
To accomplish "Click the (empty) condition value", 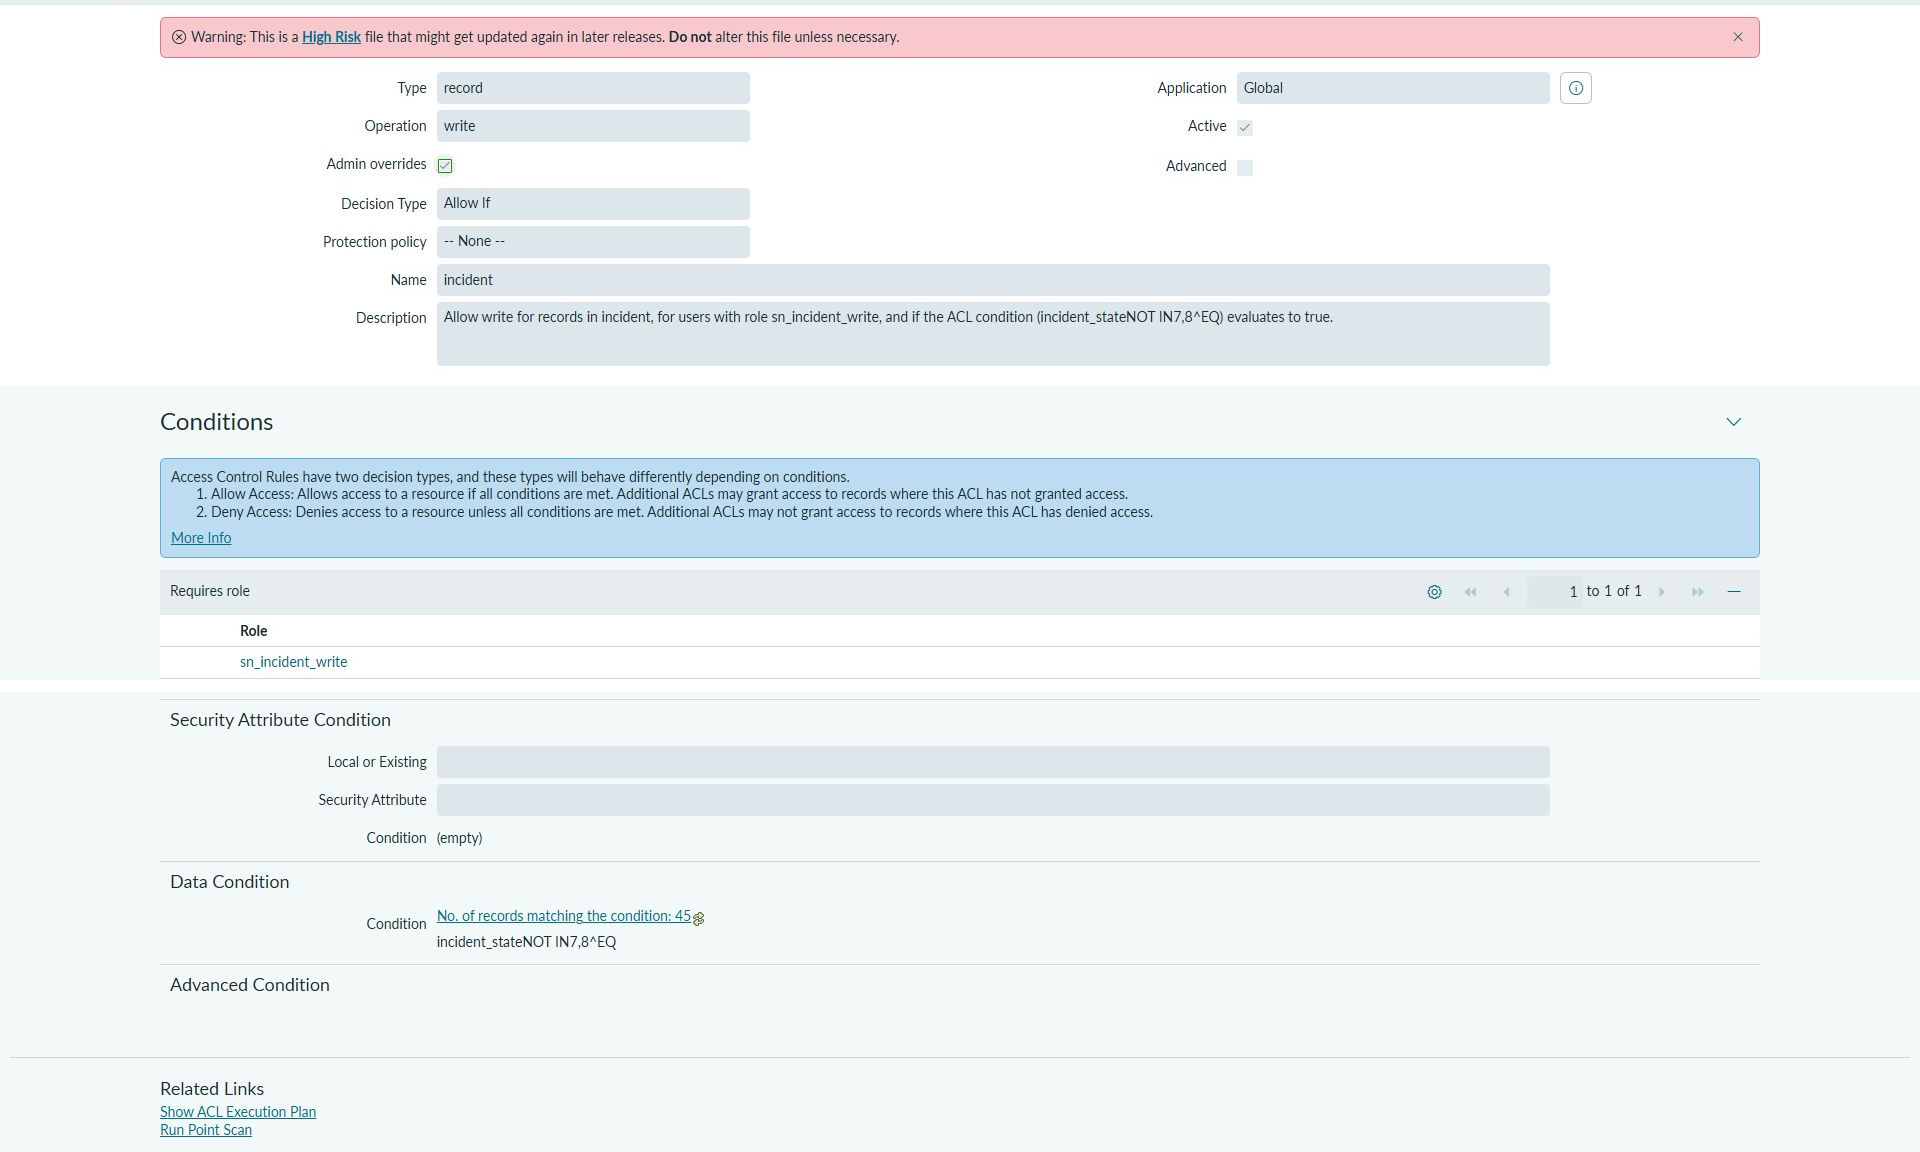I will [x=459, y=838].
